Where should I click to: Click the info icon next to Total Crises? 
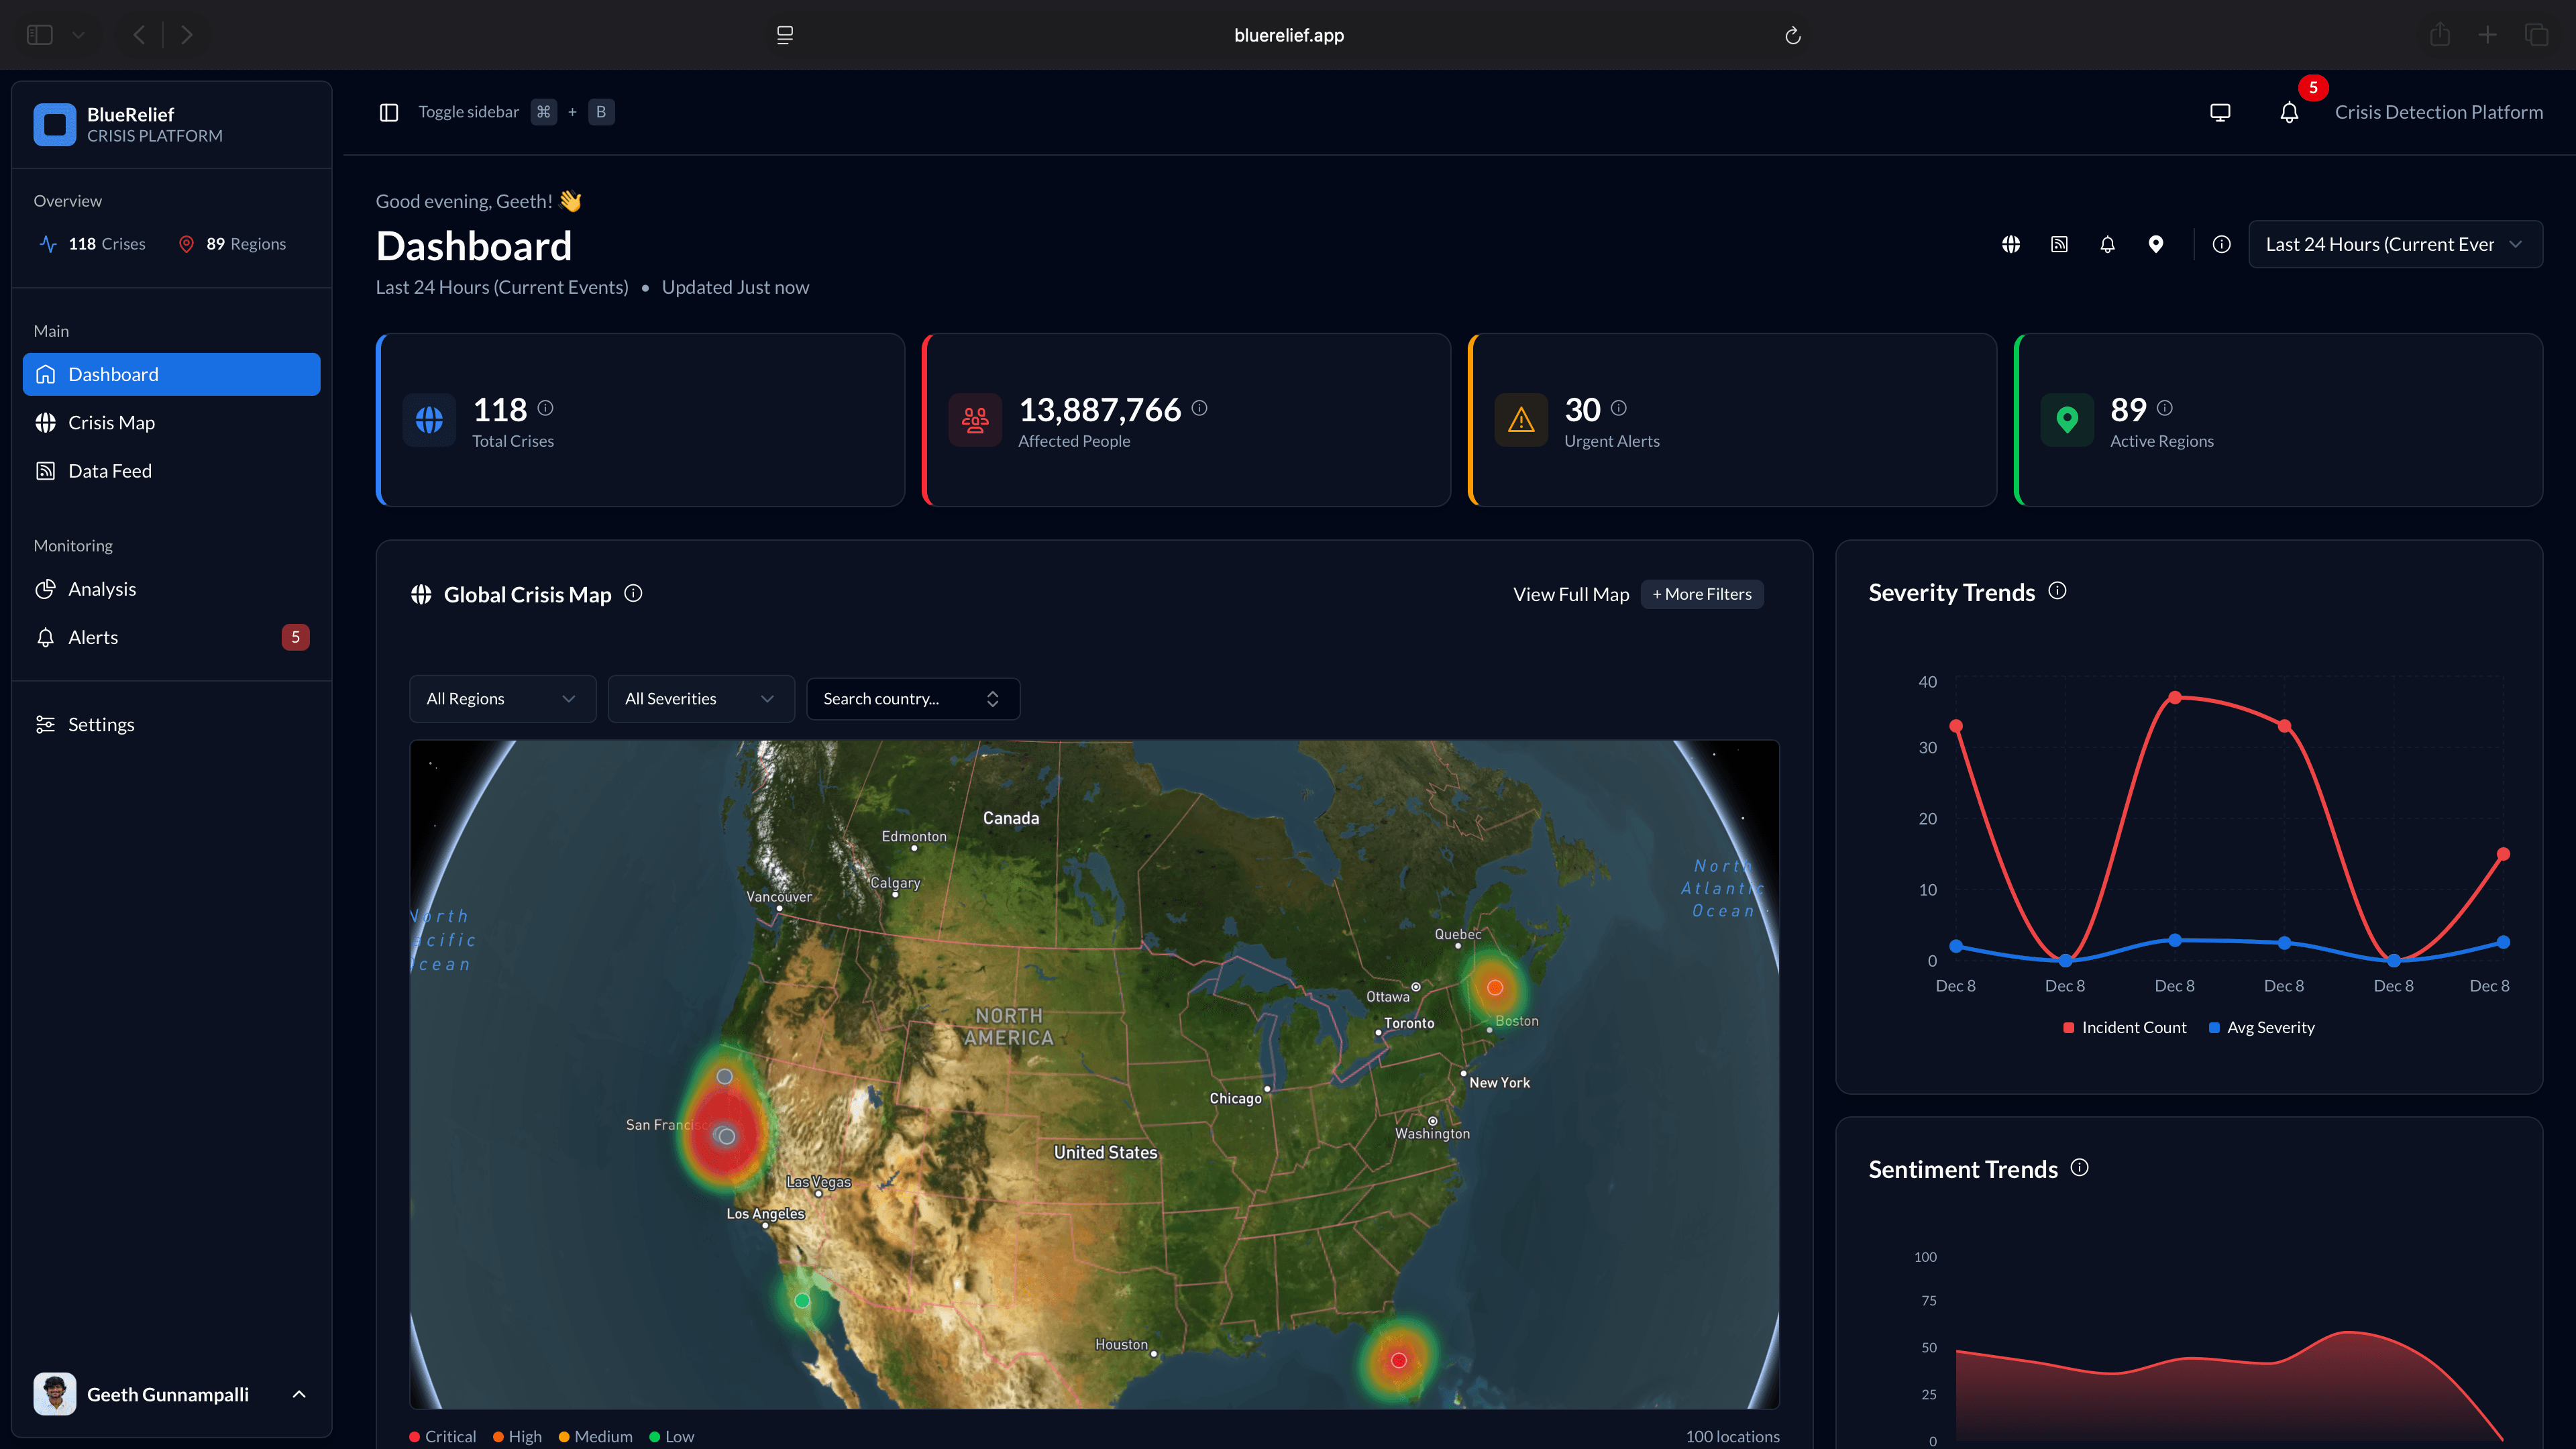click(x=546, y=408)
